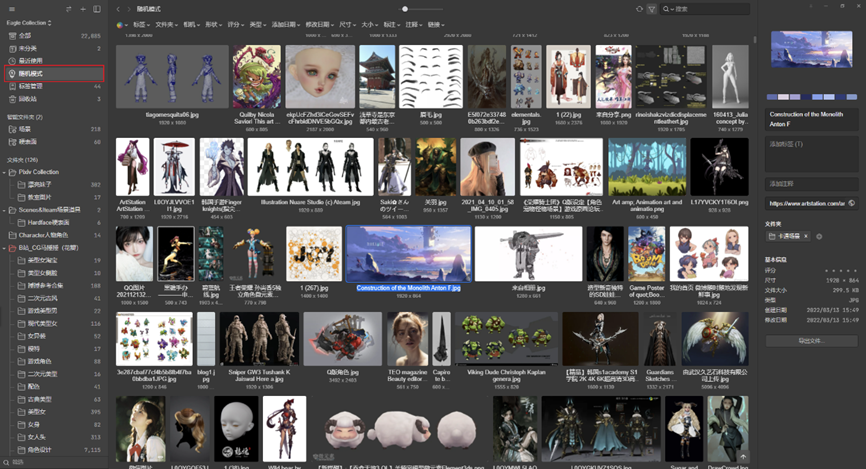Open the 回收站 trash item in sidebar
This screenshot has width=866, height=469.
[x=54, y=99]
